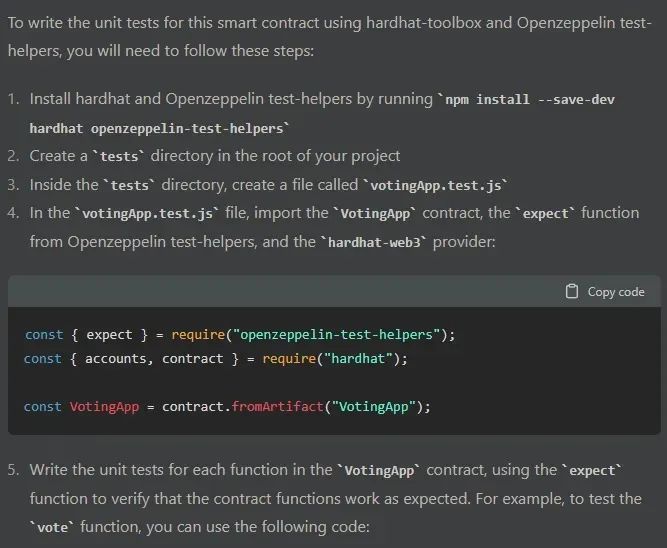Screen dimensions: 667x548
Task: Click the red VotingApp variable in code
Action: pos(104,407)
